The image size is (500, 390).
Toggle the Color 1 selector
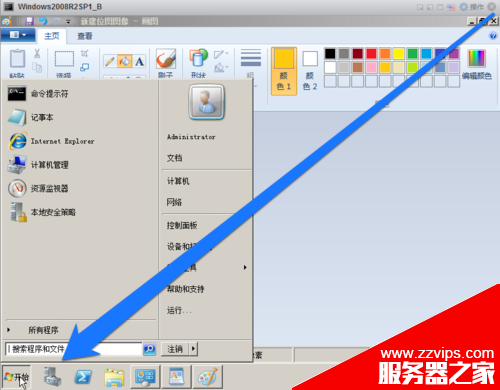coord(284,71)
